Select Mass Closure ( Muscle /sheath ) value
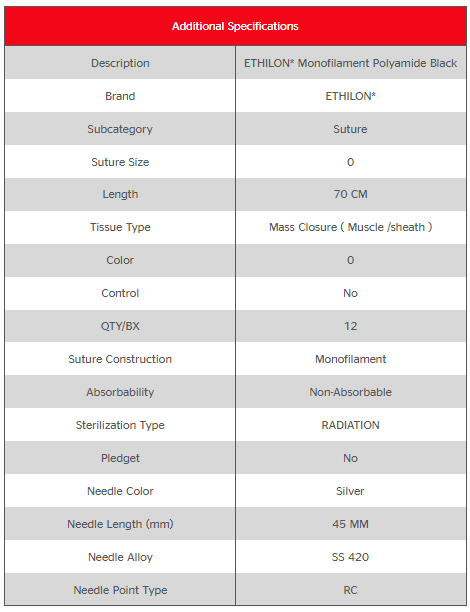Image resolution: width=470 pixels, height=612 pixels. coord(351,227)
